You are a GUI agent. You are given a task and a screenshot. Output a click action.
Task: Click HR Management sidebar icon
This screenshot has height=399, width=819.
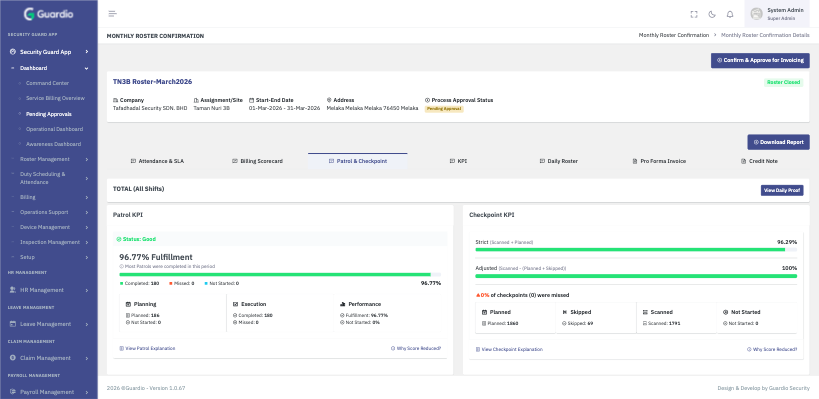coord(13,290)
